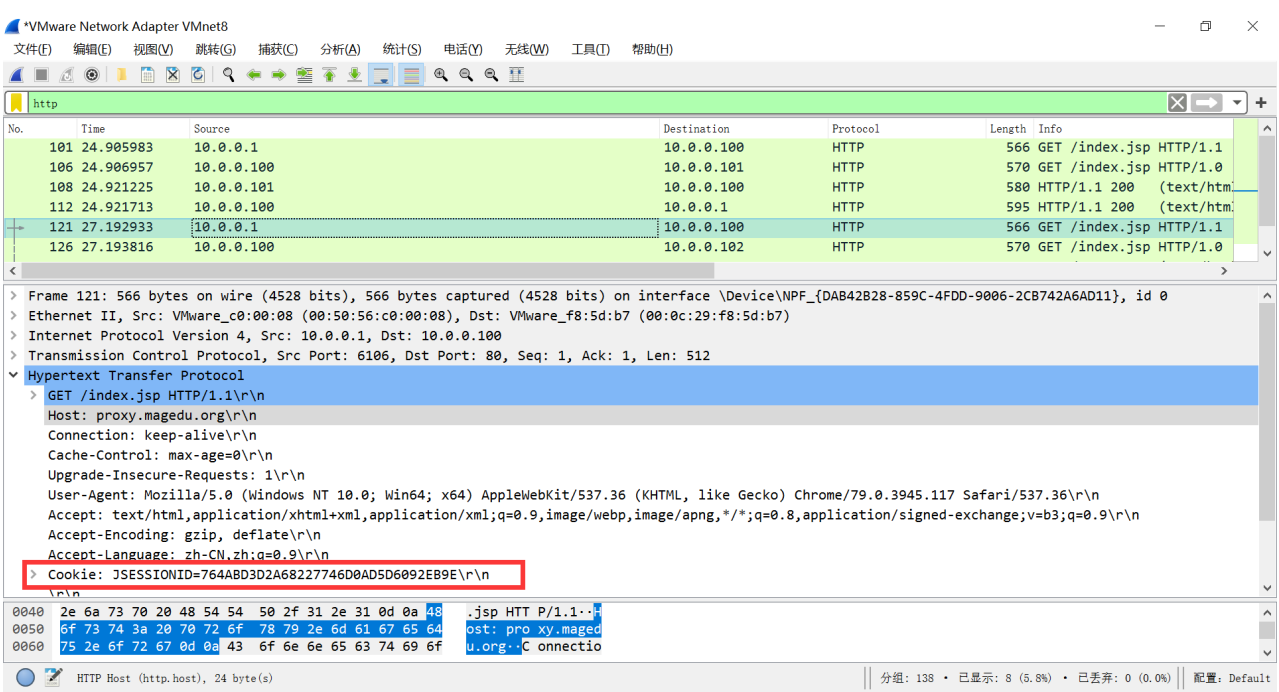Sort by the Length column header
Image resolution: width=1279 pixels, height=692 pixels.
point(1008,129)
